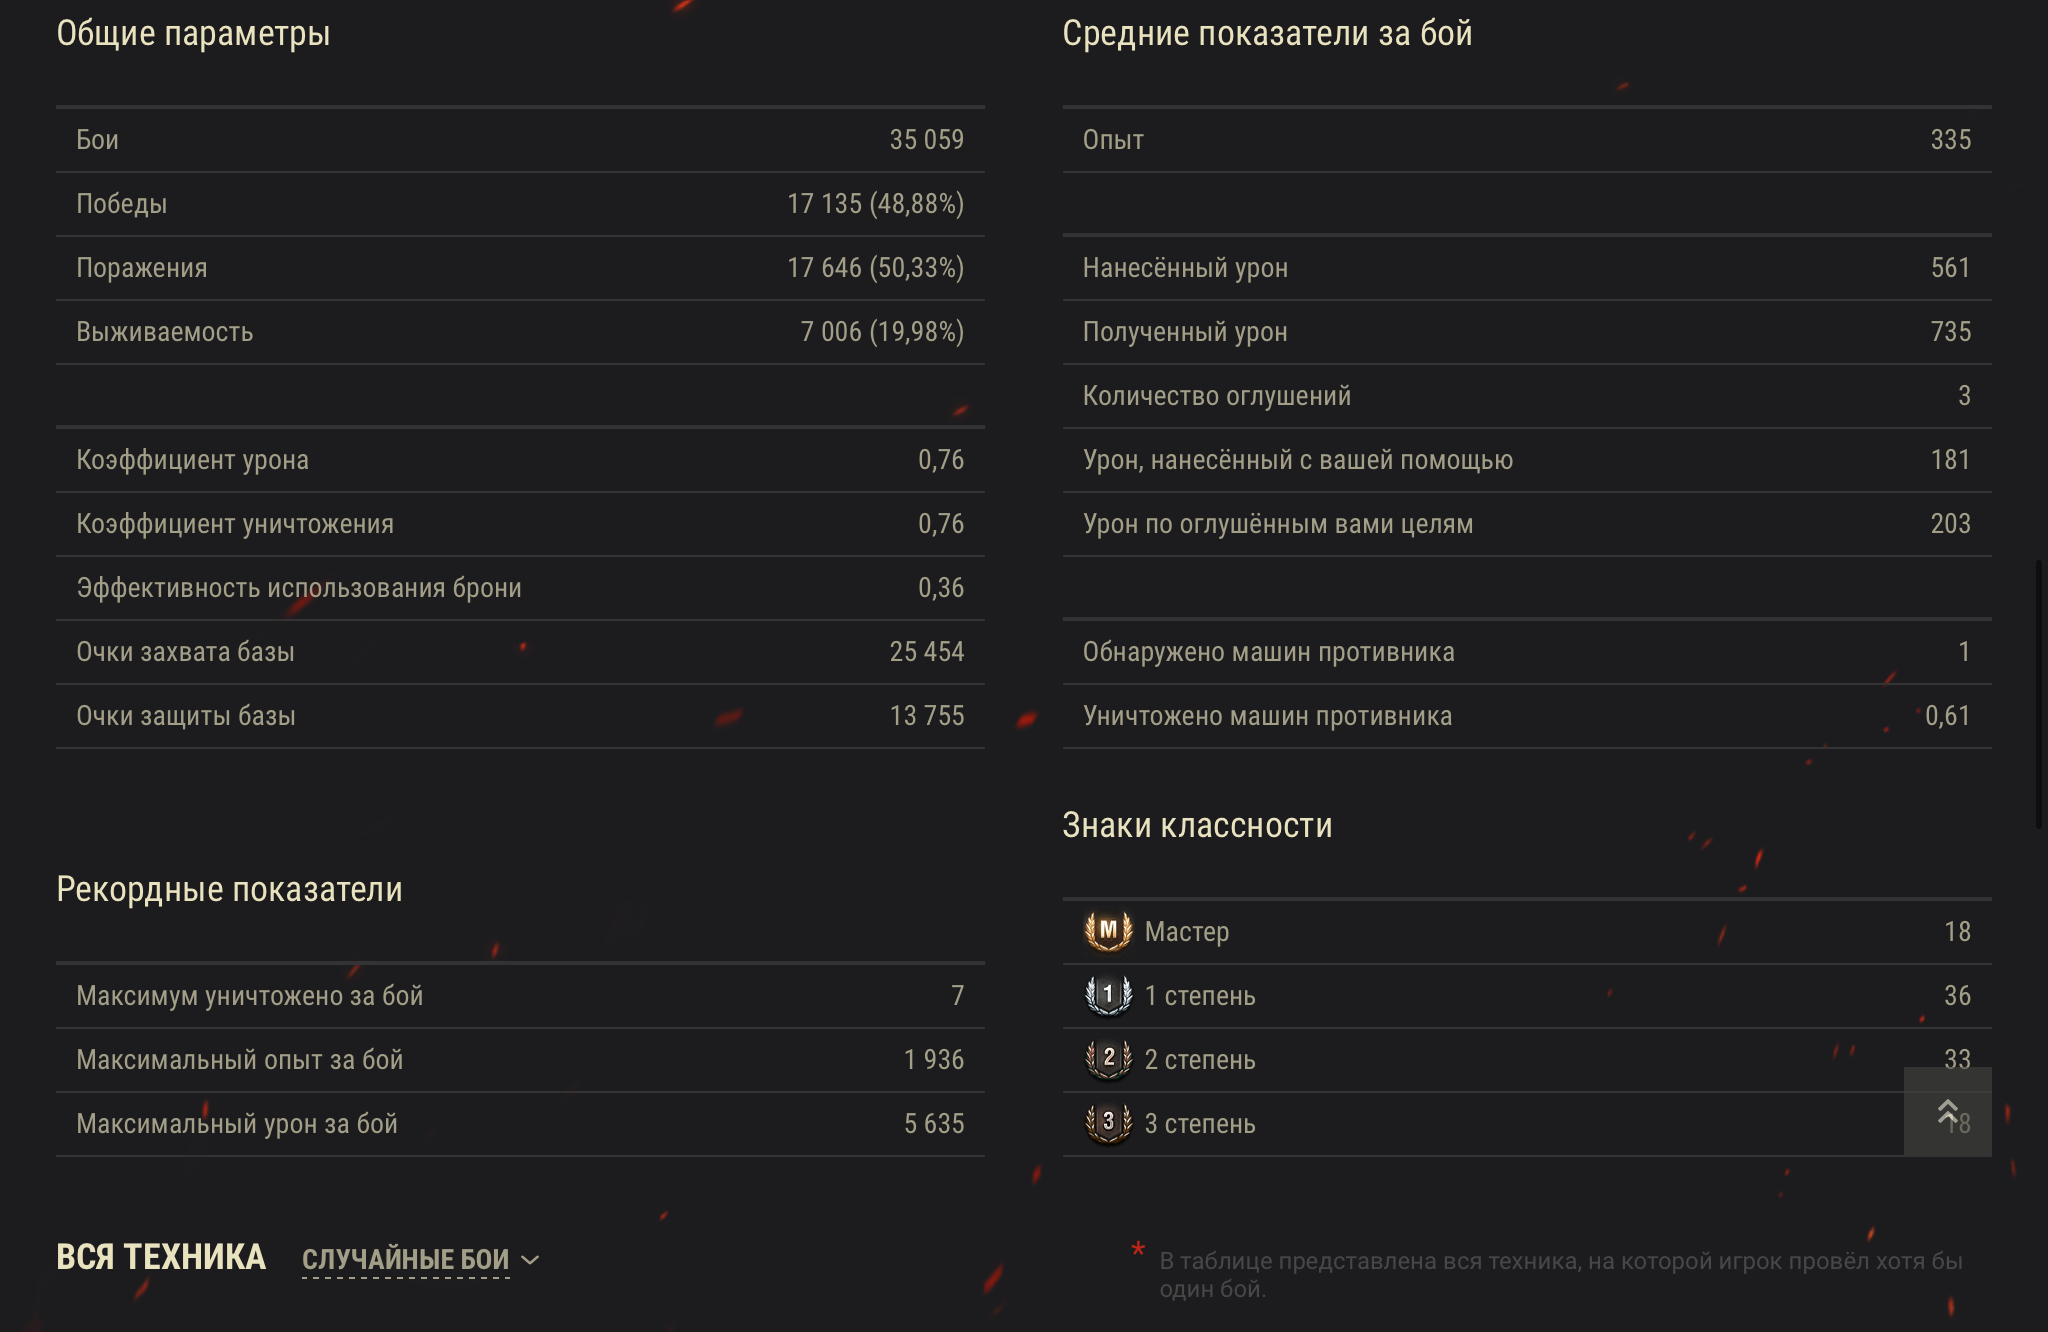Viewport: 2048px width, 1332px height.
Task: Click the Обнаружено машин противника label
Action: coord(1268,652)
